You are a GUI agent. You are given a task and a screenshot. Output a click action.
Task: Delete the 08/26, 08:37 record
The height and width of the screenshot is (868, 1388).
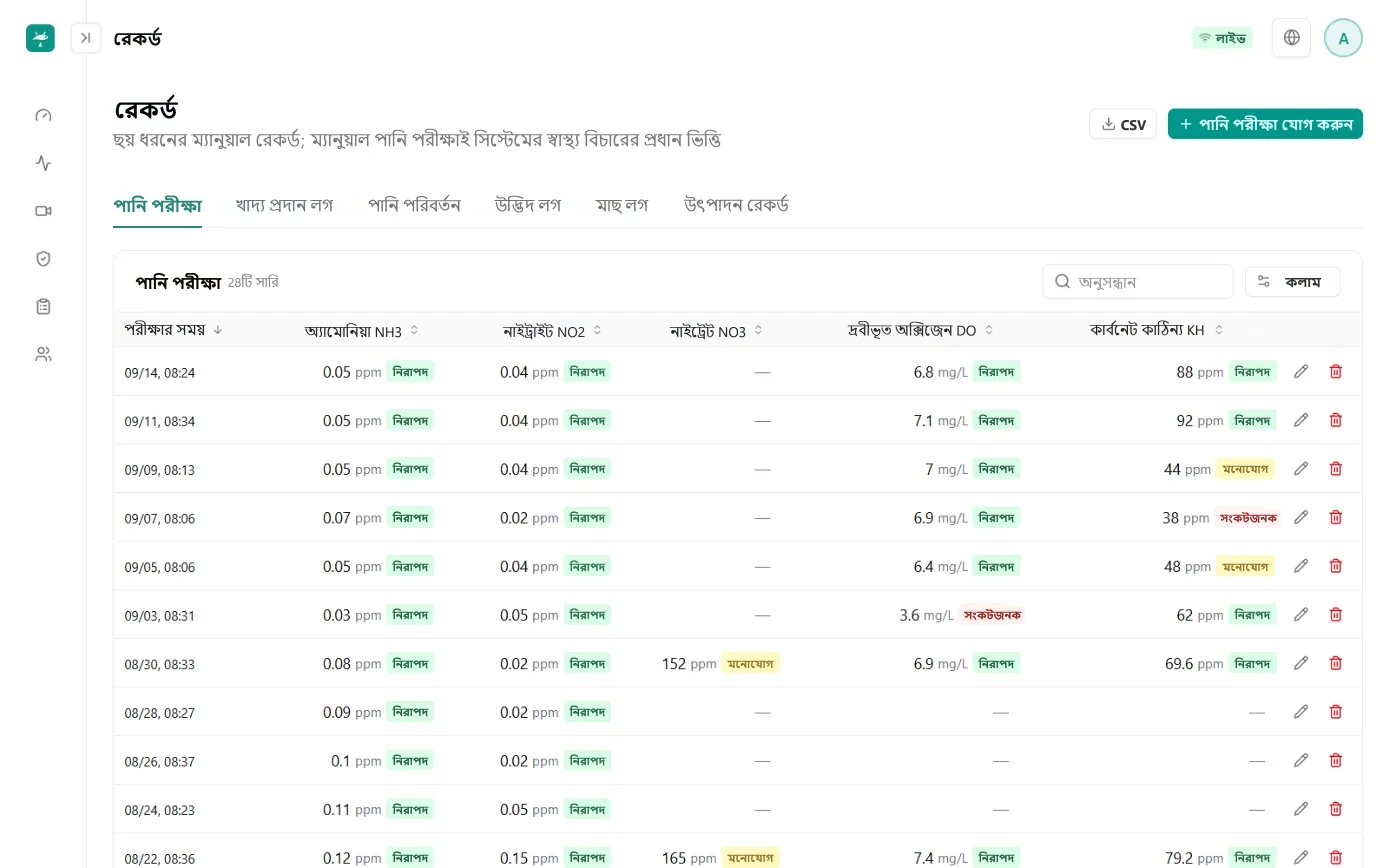1335,761
